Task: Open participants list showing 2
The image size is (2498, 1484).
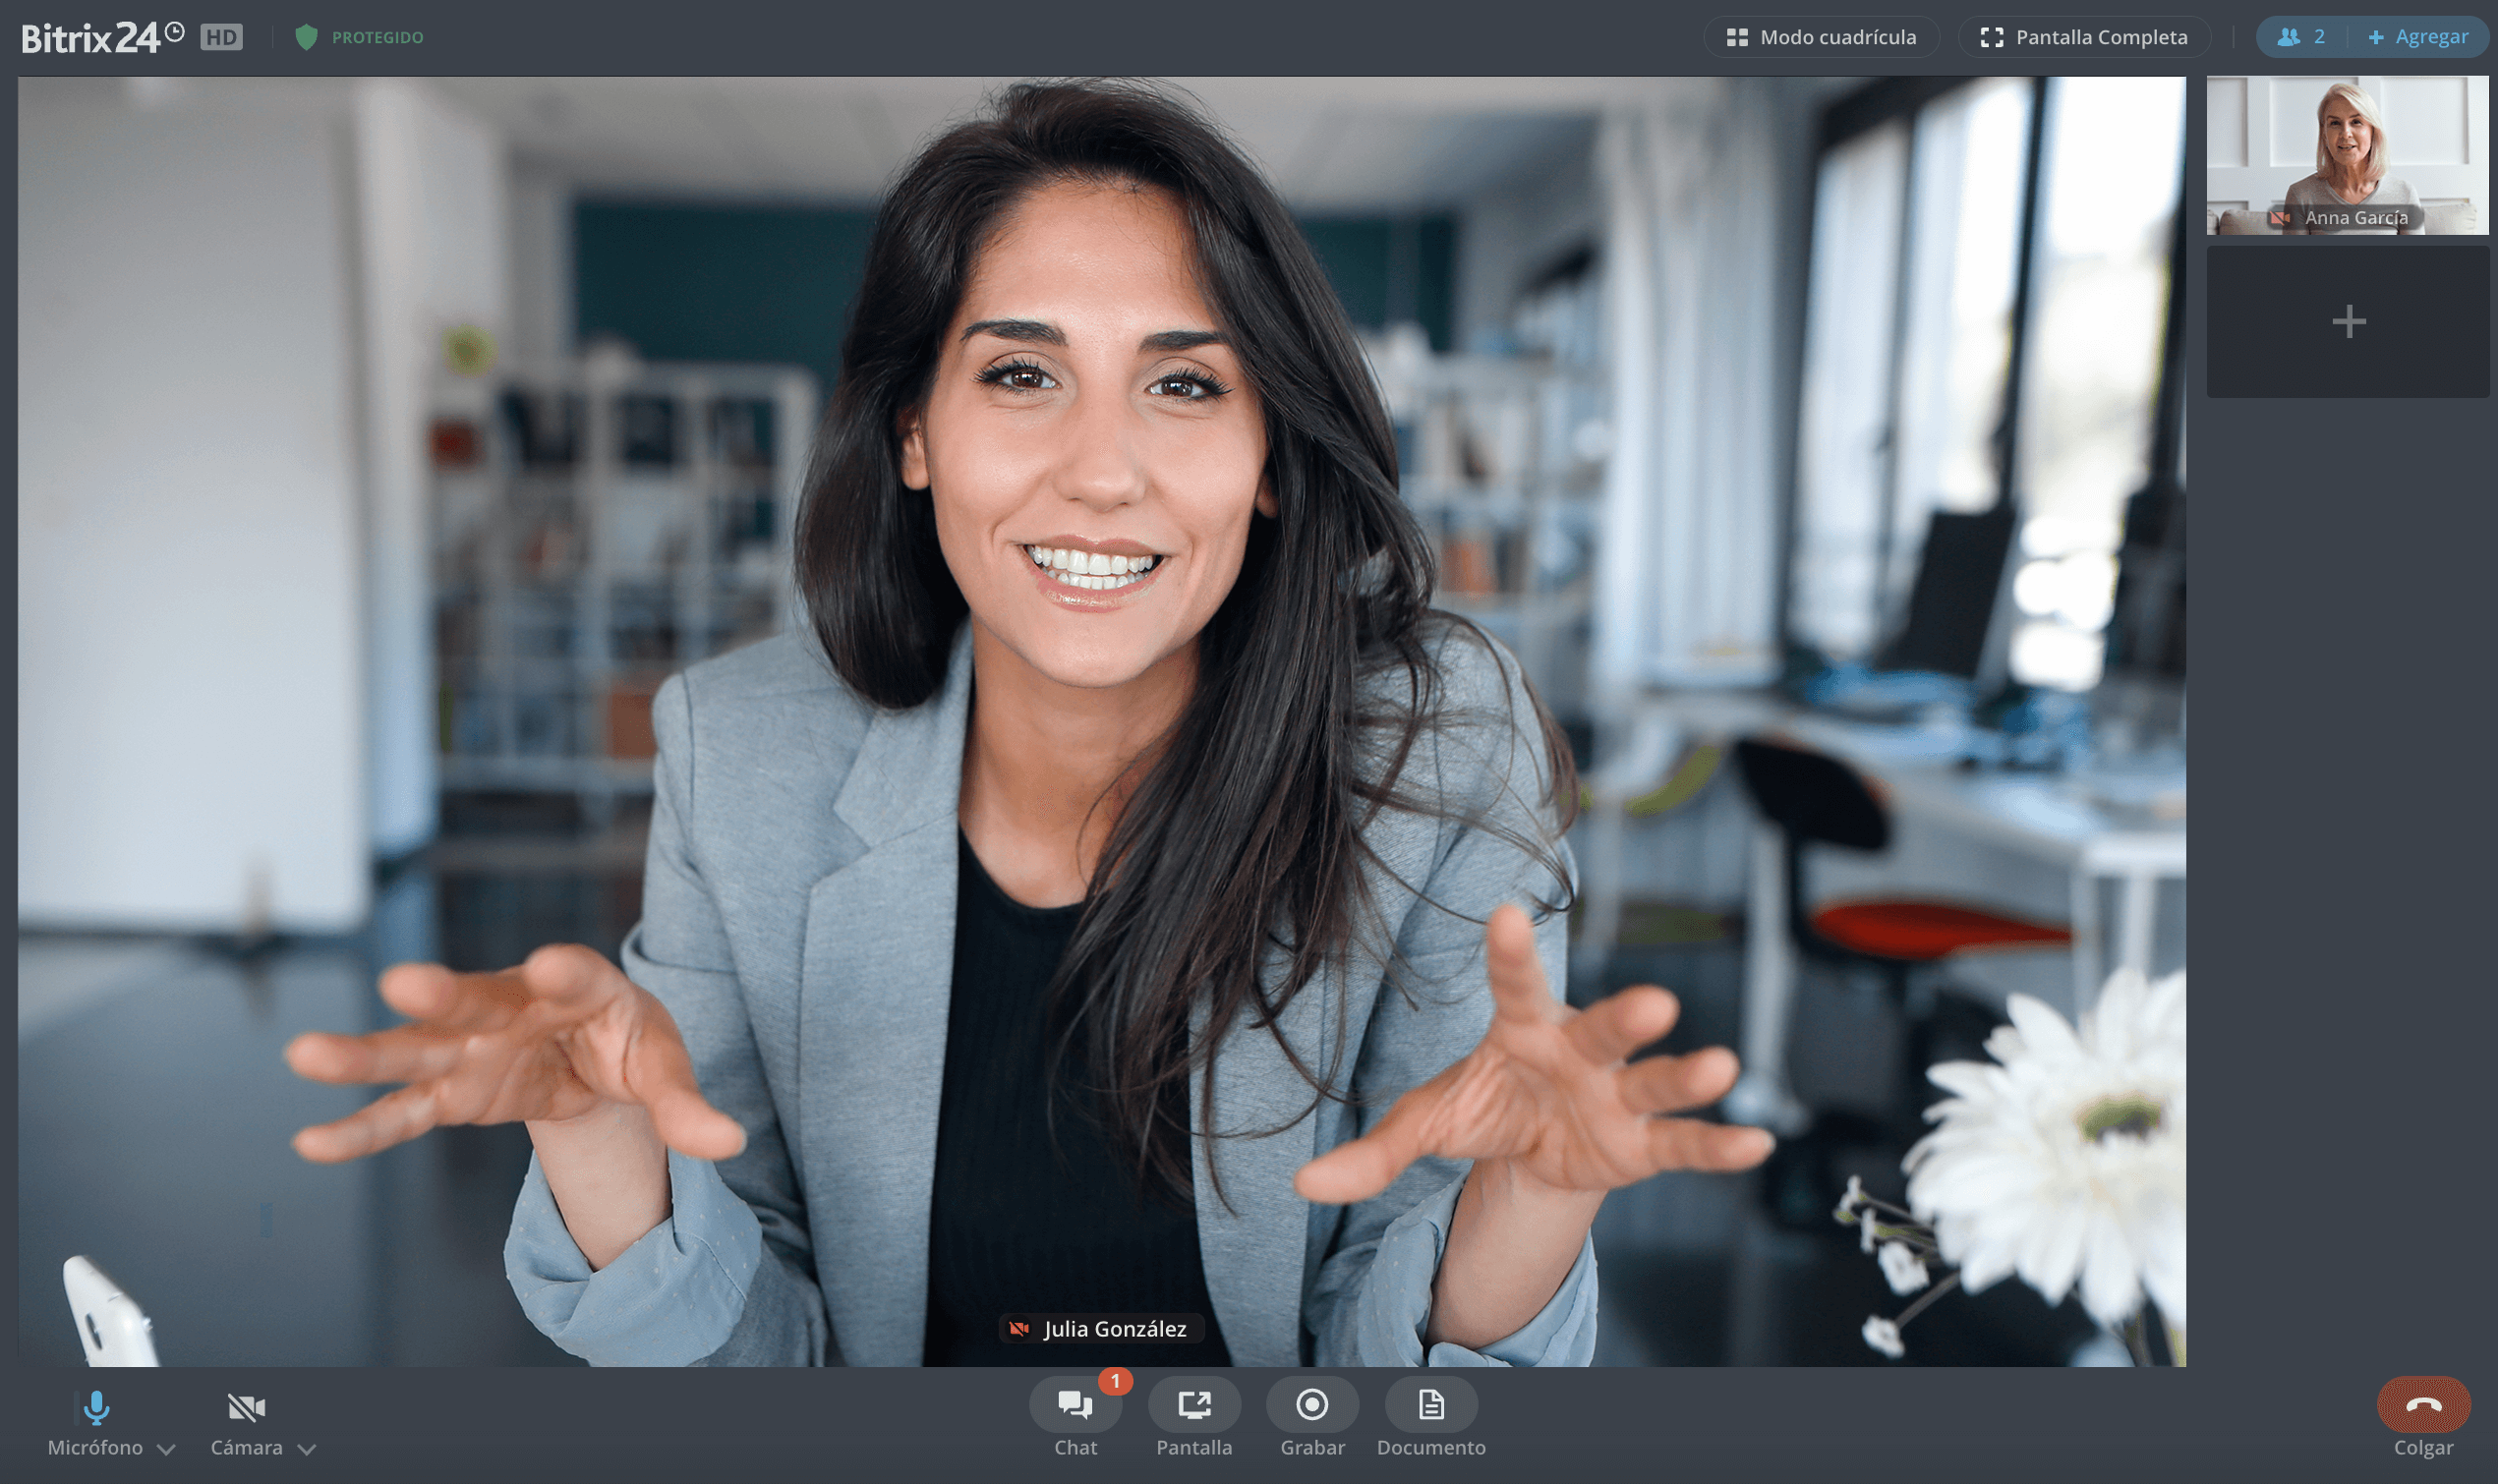Action: pyautogui.click(x=2301, y=37)
